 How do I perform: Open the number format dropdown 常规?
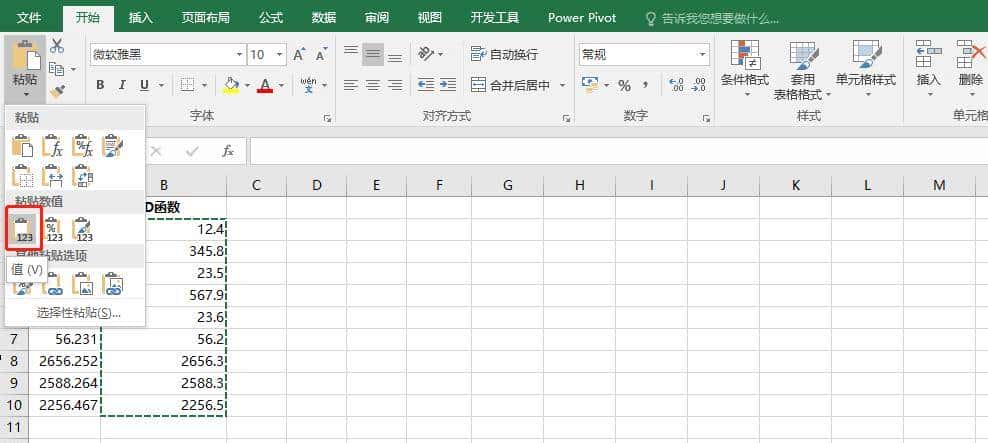click(703, 55)
